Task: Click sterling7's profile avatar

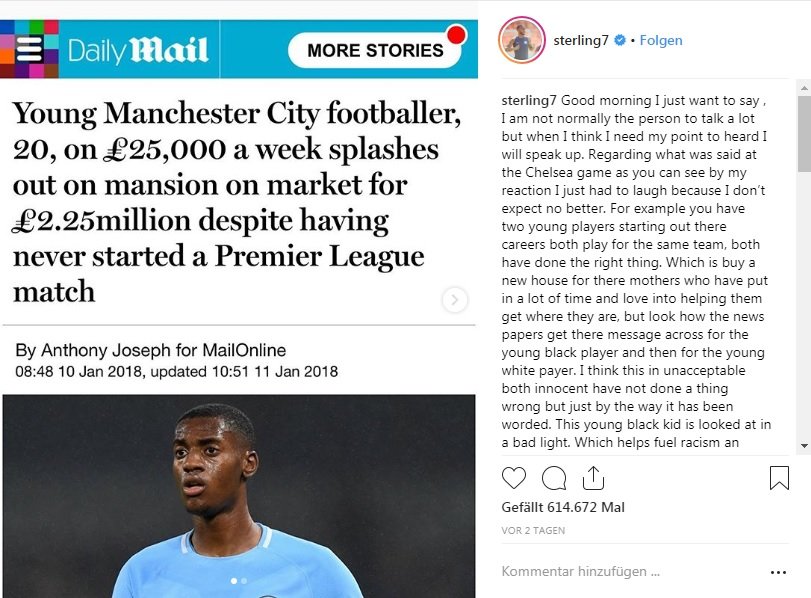Action: (520, 41)
